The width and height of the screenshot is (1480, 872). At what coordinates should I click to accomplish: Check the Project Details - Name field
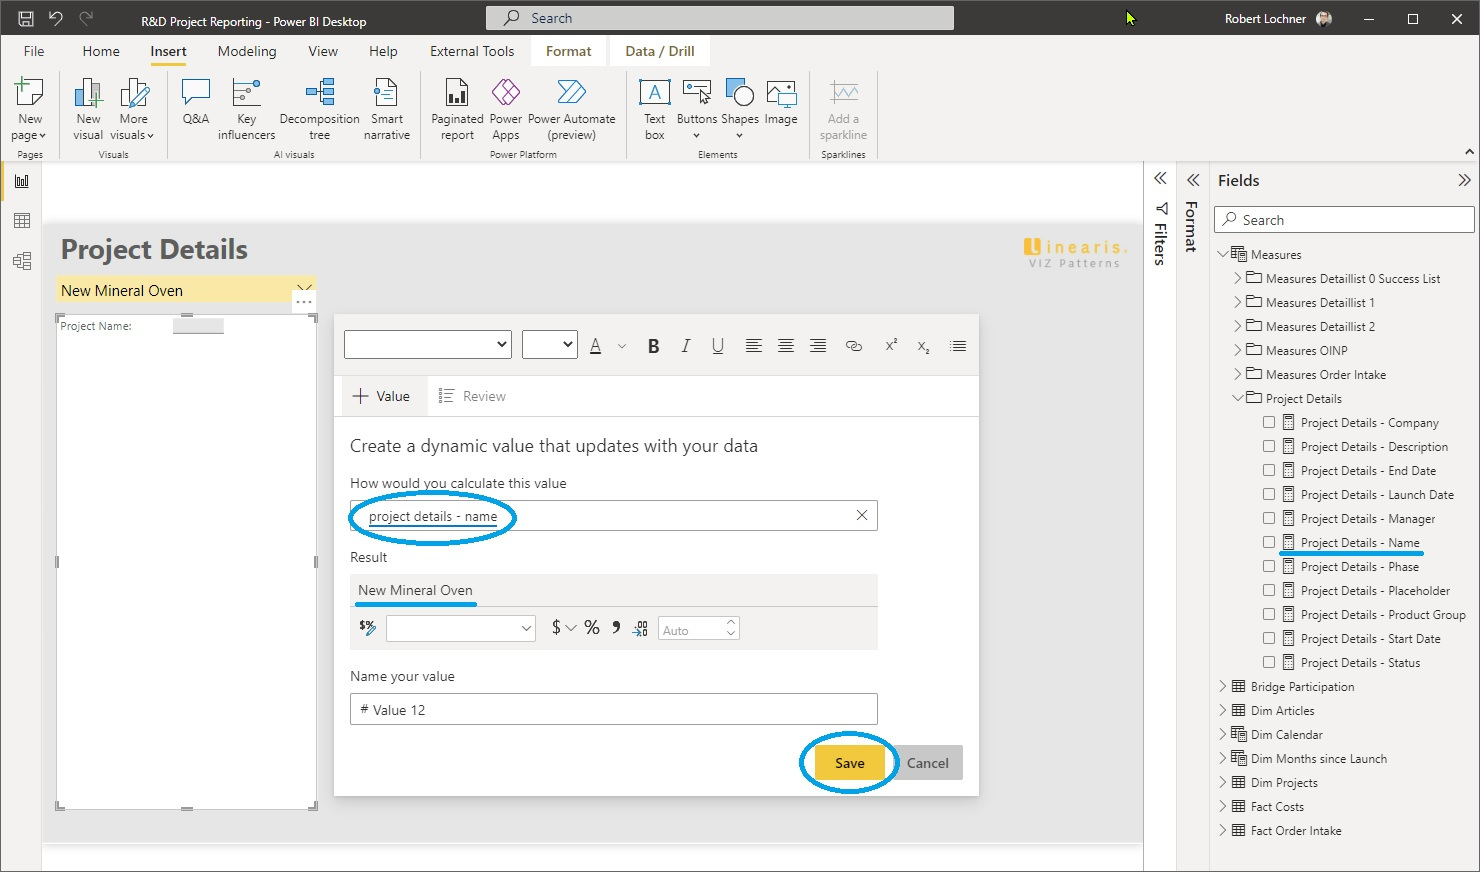pyautogui.click(x=1270, y=542)
